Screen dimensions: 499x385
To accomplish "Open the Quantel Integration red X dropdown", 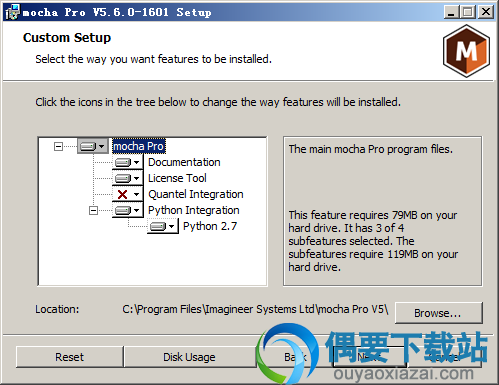I will (x=127, y=194).
